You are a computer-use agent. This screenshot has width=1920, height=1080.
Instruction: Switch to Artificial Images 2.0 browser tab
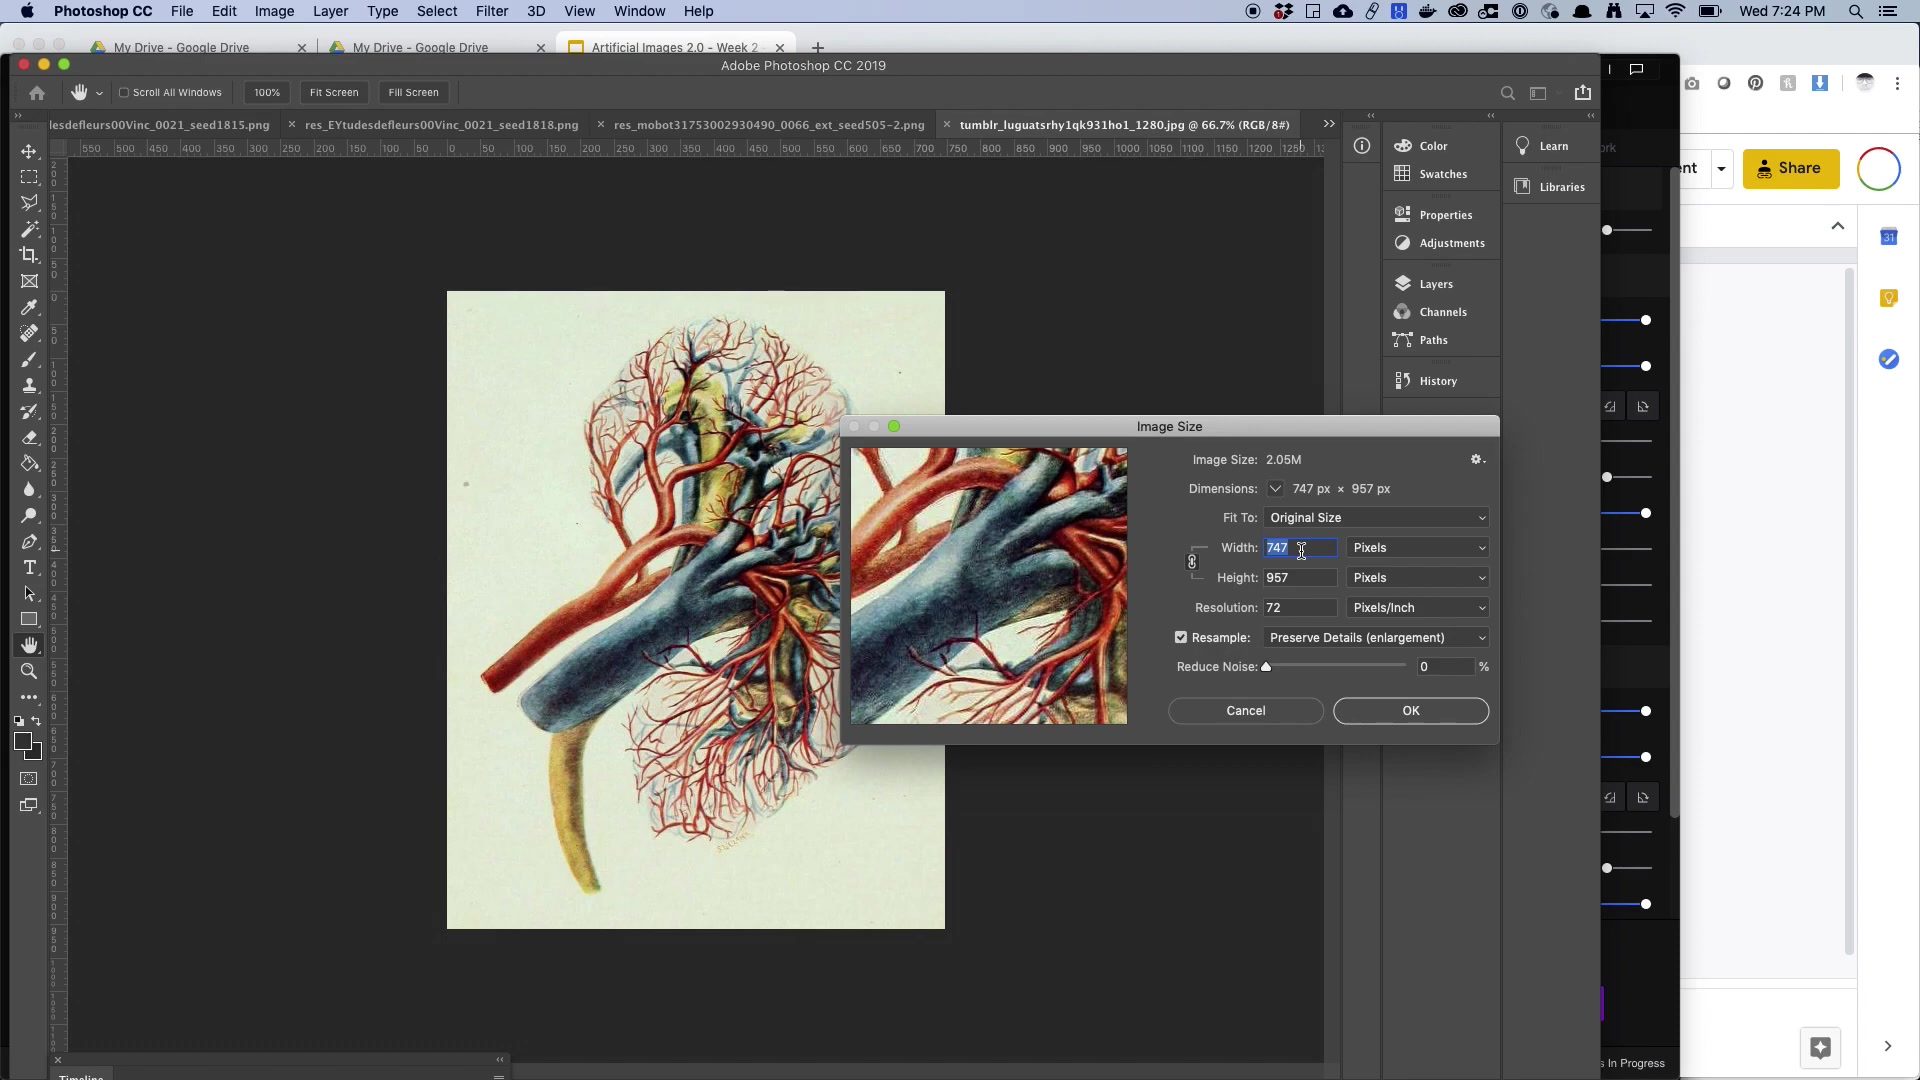675,47
